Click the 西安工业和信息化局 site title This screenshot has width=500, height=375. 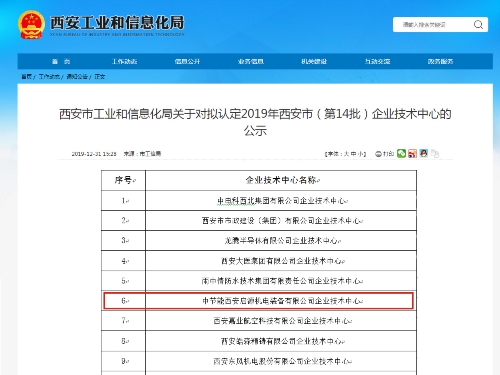(x=117, y=23)
